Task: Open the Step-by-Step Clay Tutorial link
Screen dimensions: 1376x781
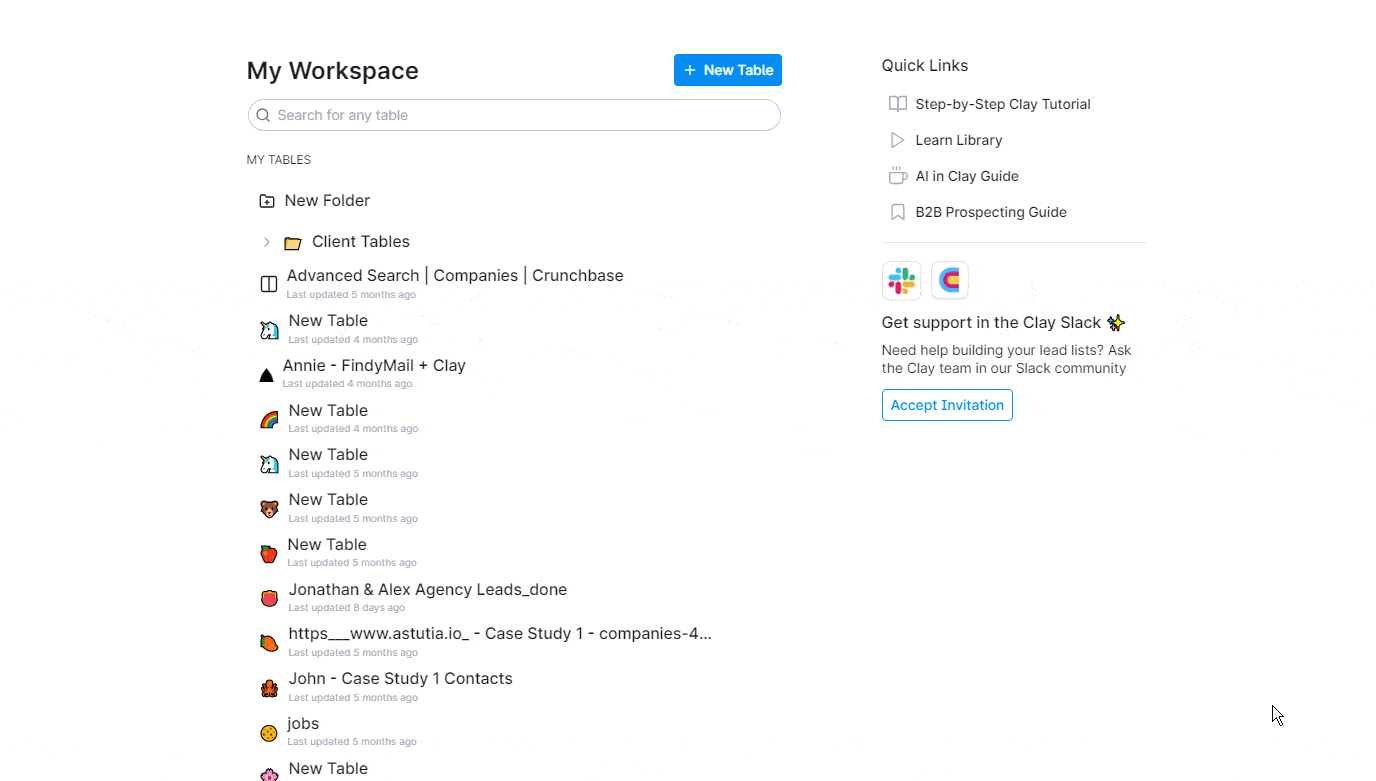Action: point(1003,104)
